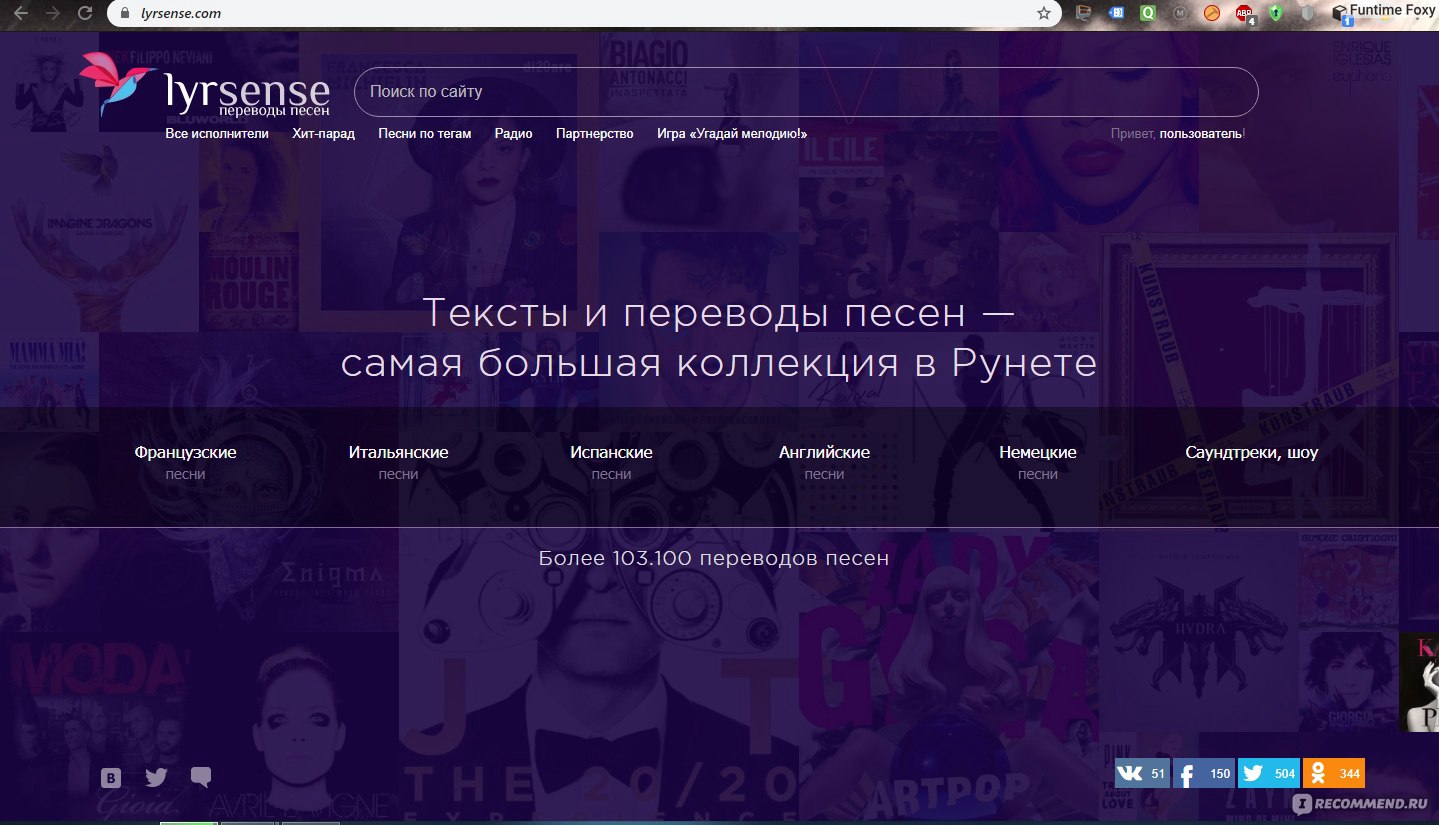Screen dimensions: 1439x825
Task: Click the Поиск по сайту search field
Action: click(806, 92)
